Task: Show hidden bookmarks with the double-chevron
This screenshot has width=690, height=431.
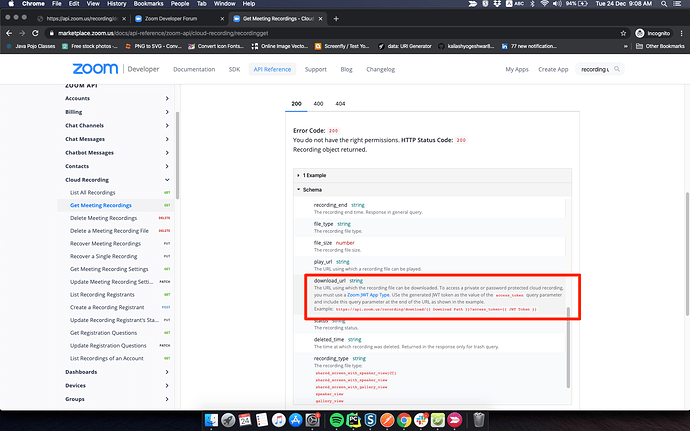Action: [626, 46]
